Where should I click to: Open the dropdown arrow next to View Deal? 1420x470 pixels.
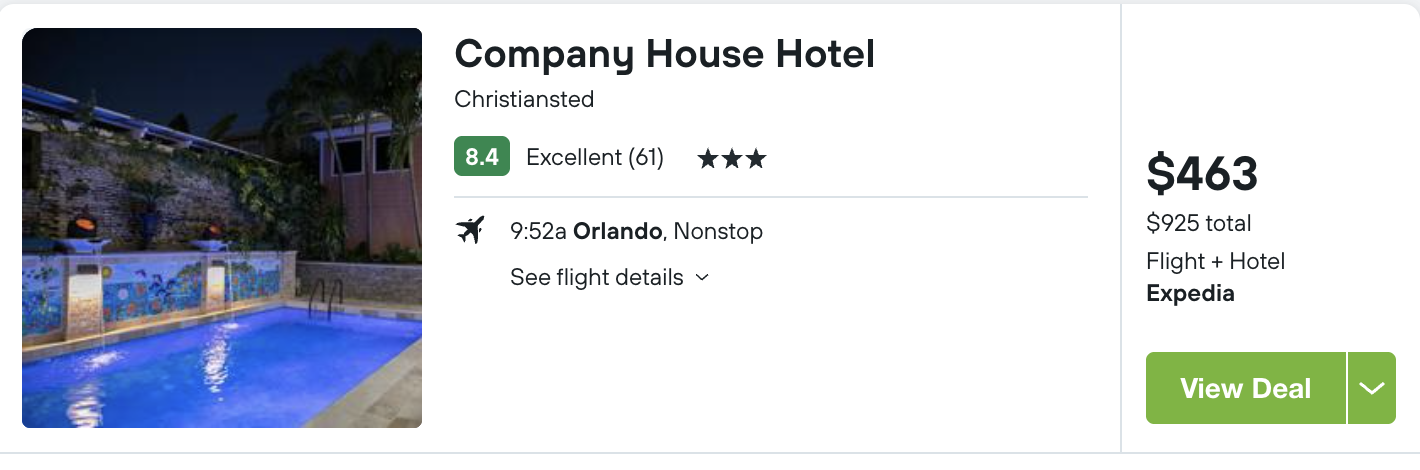[1372, 388]
